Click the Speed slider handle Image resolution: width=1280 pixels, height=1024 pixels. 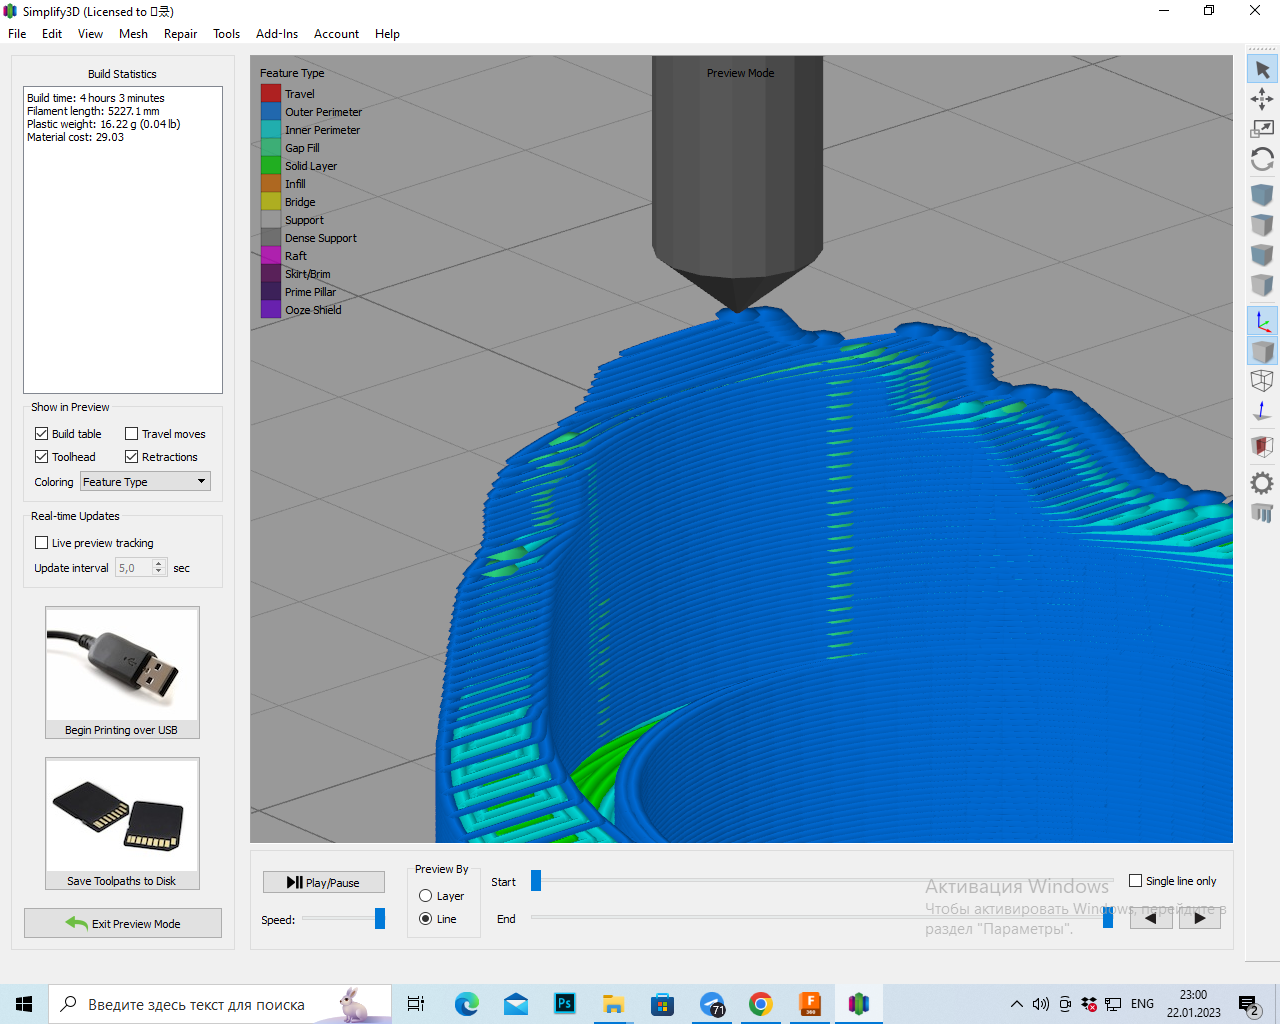(x=380, y=919)
